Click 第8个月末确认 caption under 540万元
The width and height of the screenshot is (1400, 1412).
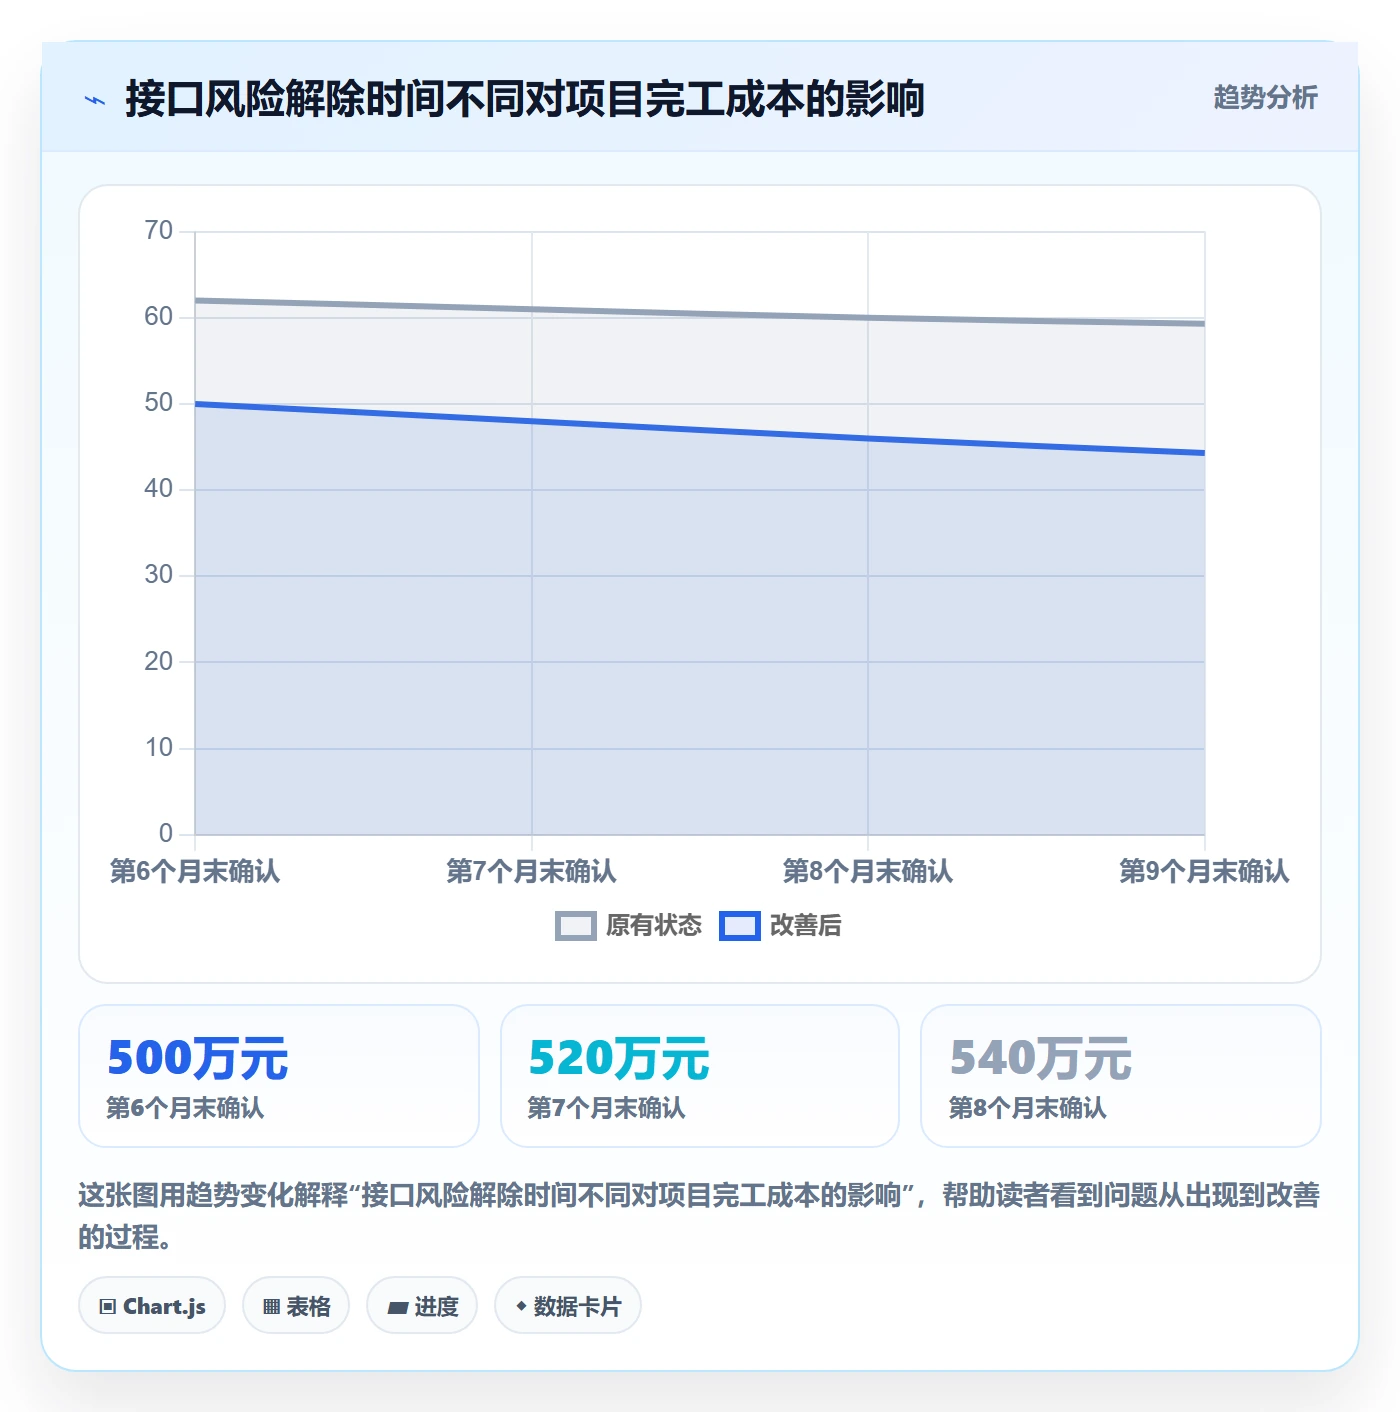tap(1027, 1108)
